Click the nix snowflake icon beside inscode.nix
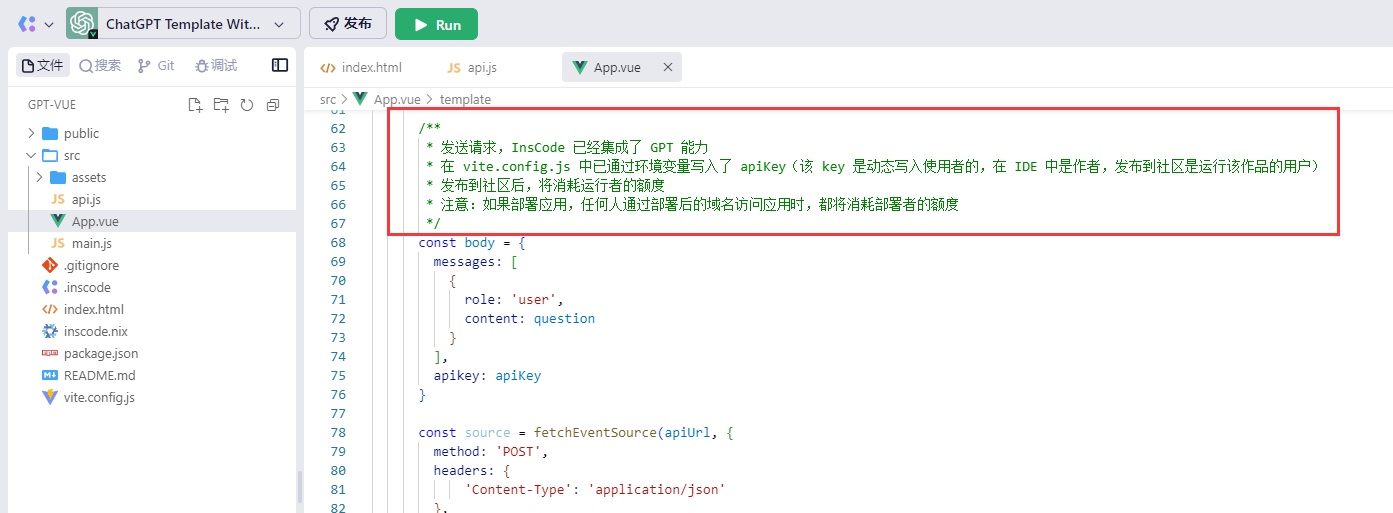Image resolution: width=1393 pixels, height=513 pixels. click(x=50, y=331)
